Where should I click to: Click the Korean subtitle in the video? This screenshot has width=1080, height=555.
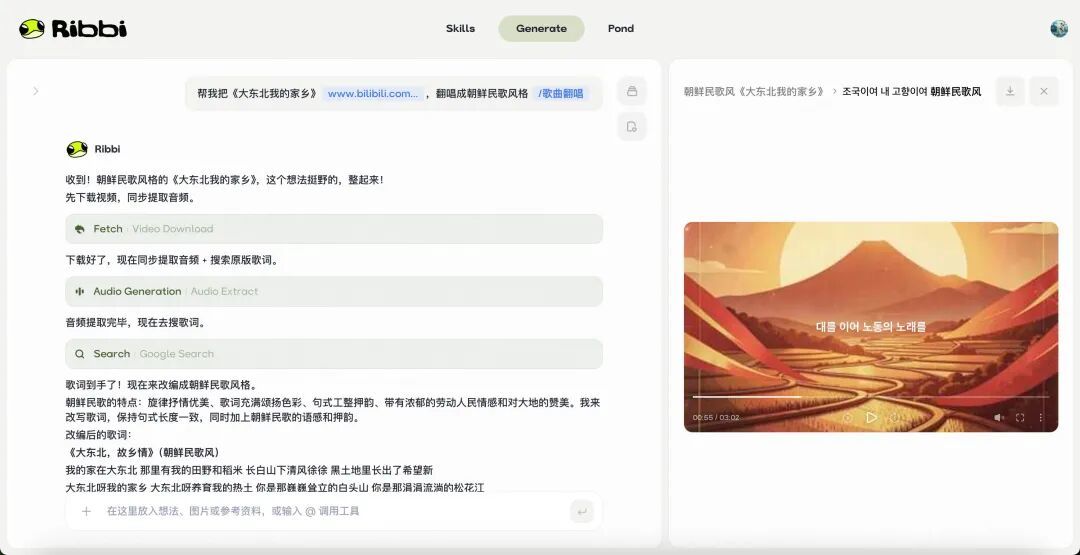click(x=871, y=327)
